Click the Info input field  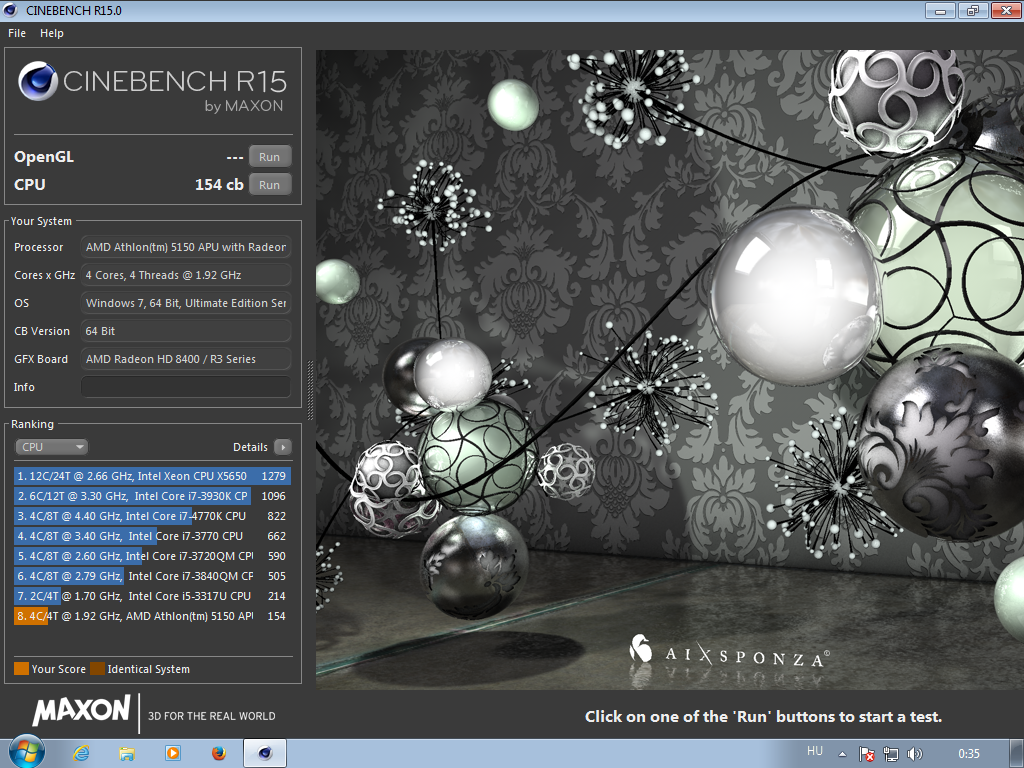coord(185,387)
